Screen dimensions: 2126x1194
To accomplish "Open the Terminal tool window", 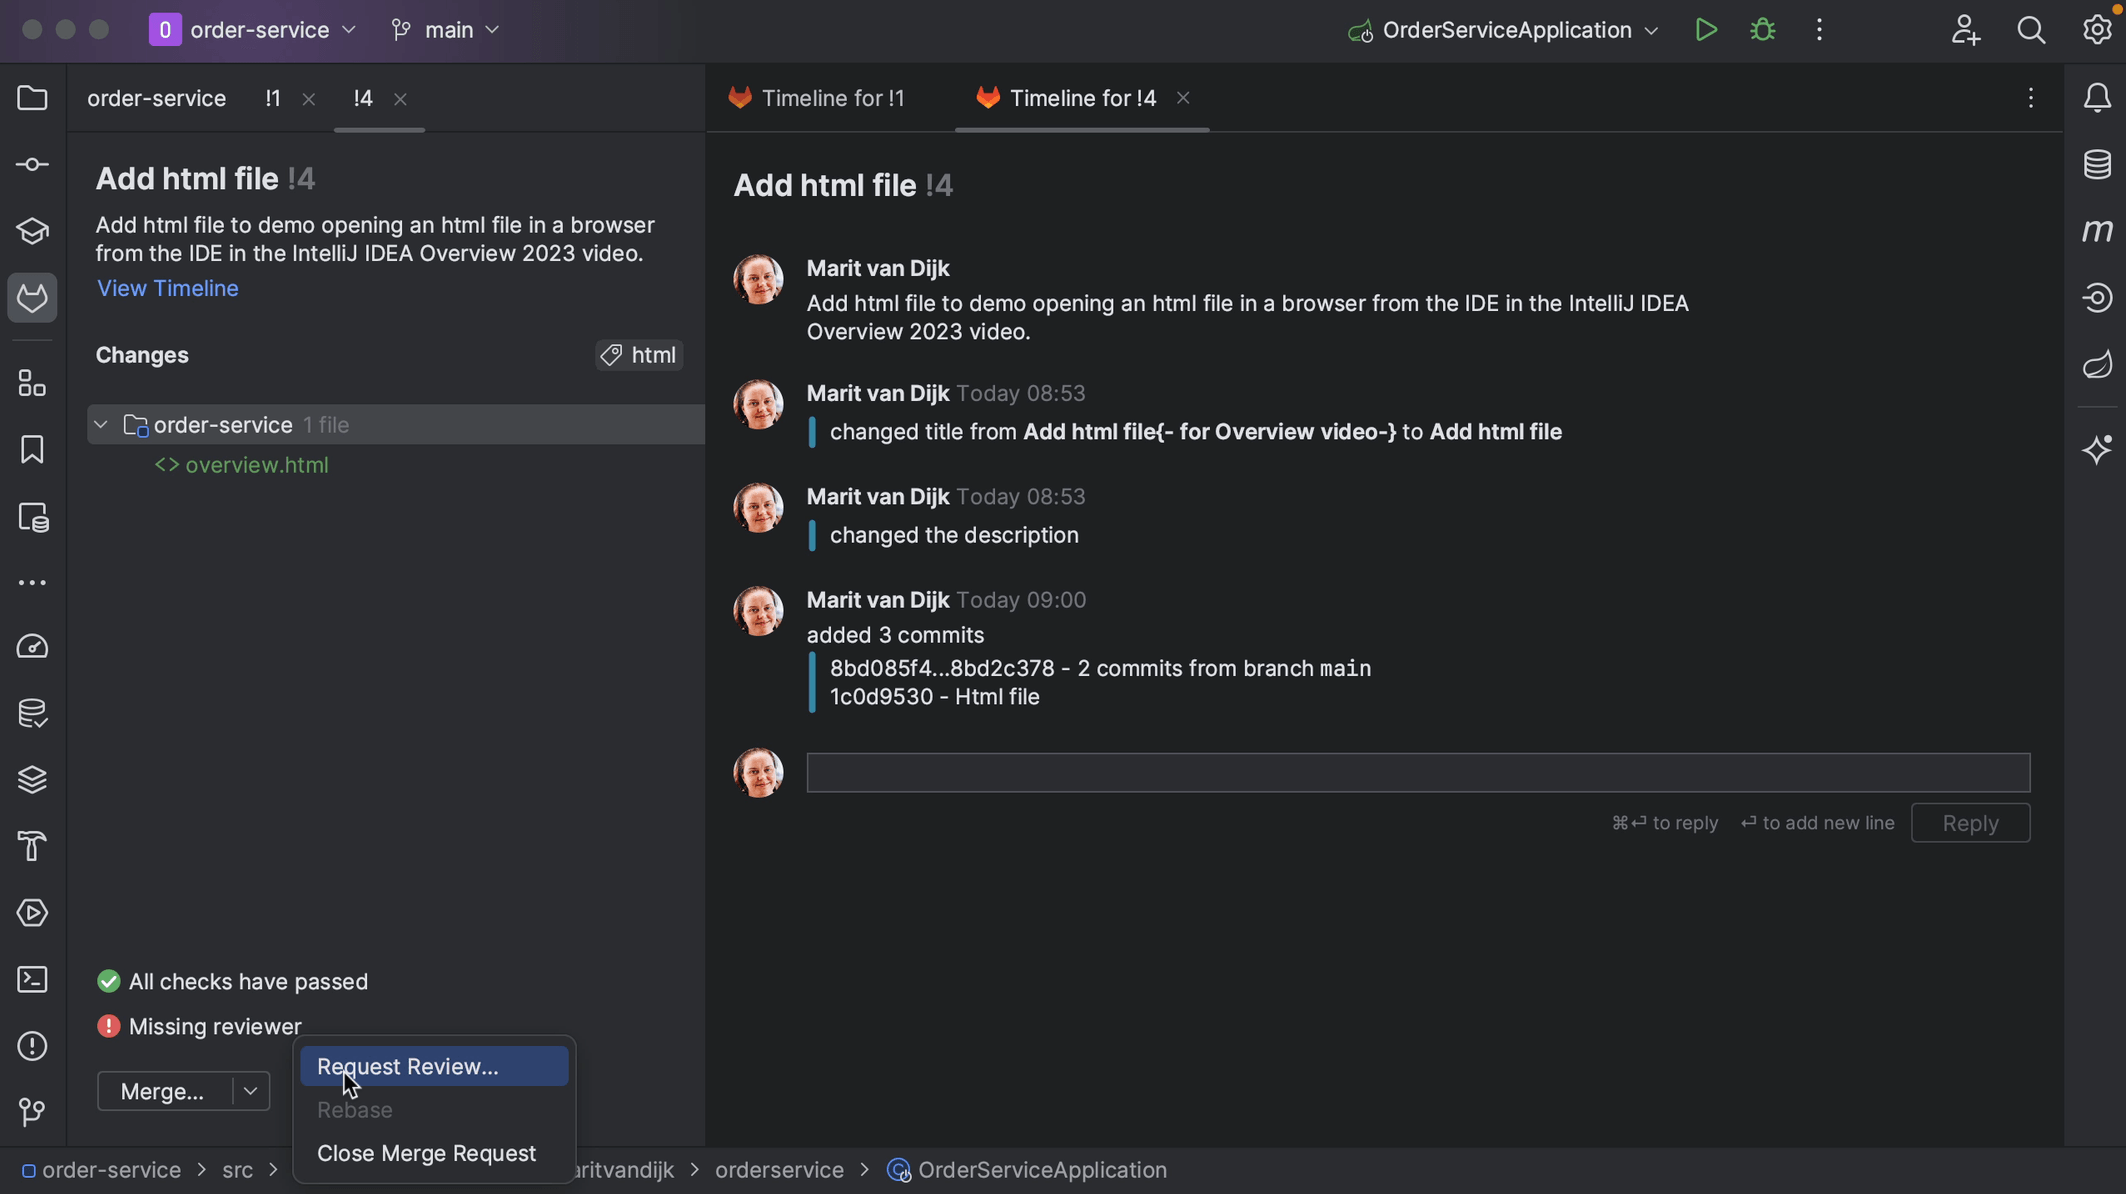I will [x=32, y=980].
